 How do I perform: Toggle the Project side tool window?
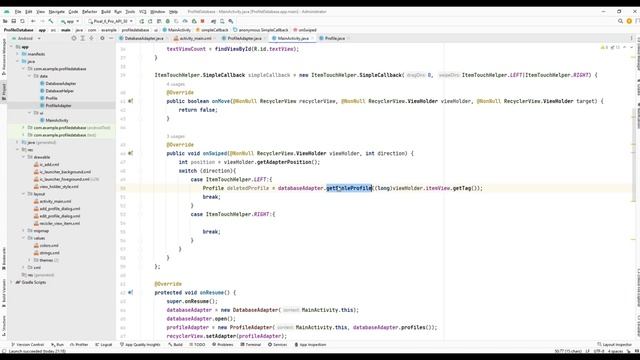point(4,91)
